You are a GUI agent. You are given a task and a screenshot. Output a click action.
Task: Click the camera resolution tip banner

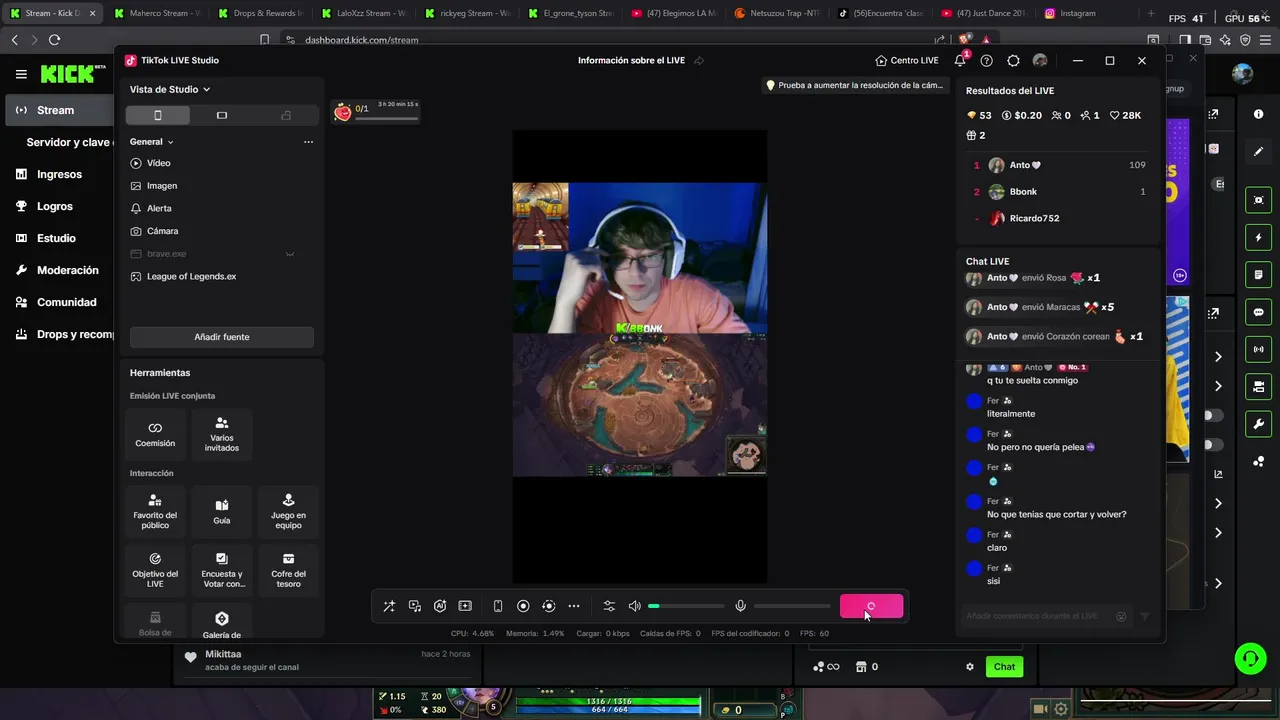click(854, 86)
